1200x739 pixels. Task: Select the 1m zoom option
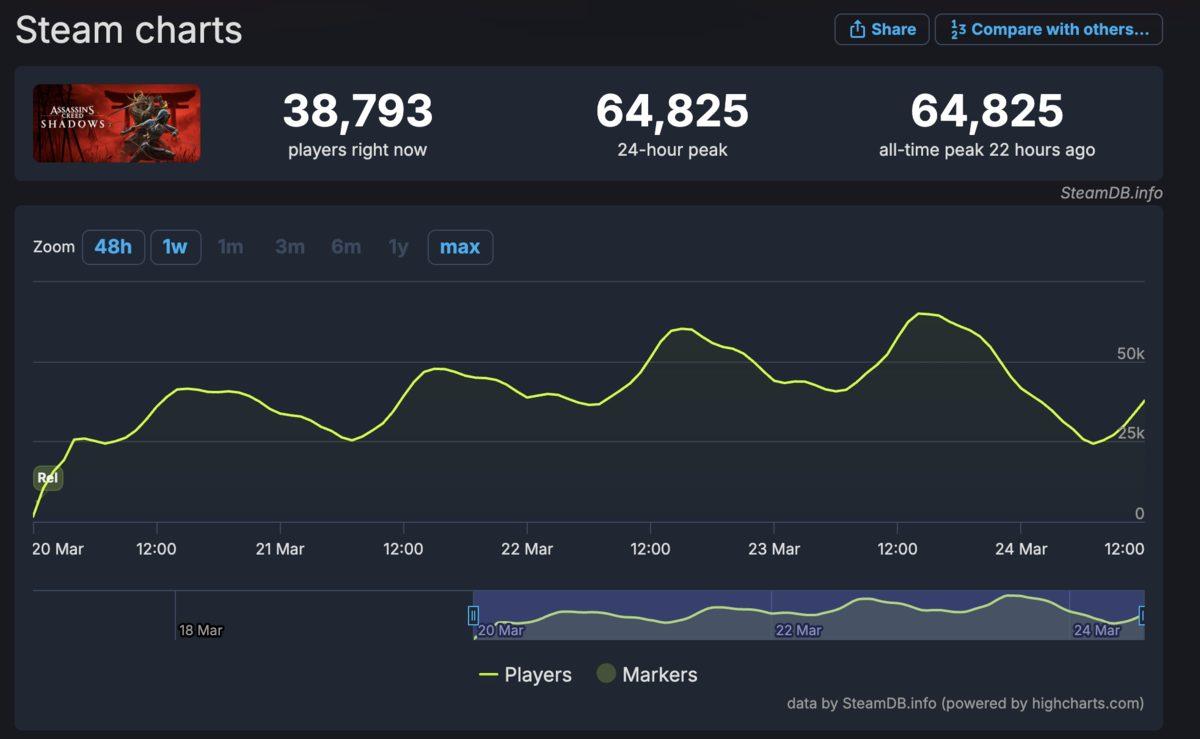click(x=230, y=247)
